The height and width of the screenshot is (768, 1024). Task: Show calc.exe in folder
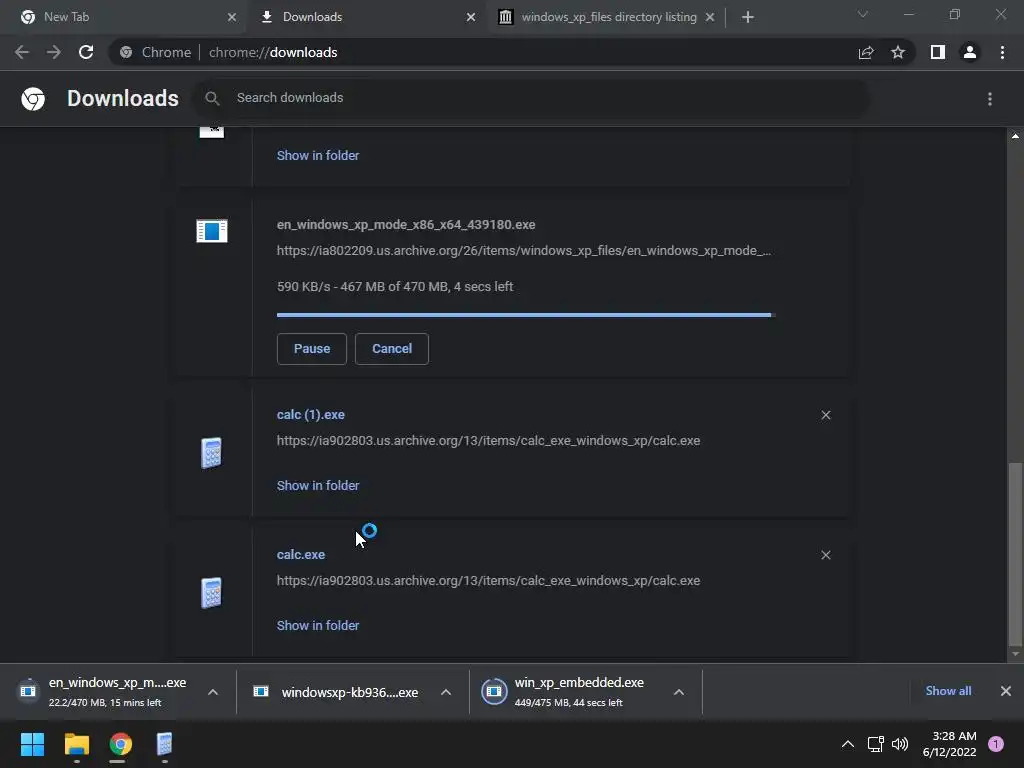pyautogui.click(x=318, y=626)
